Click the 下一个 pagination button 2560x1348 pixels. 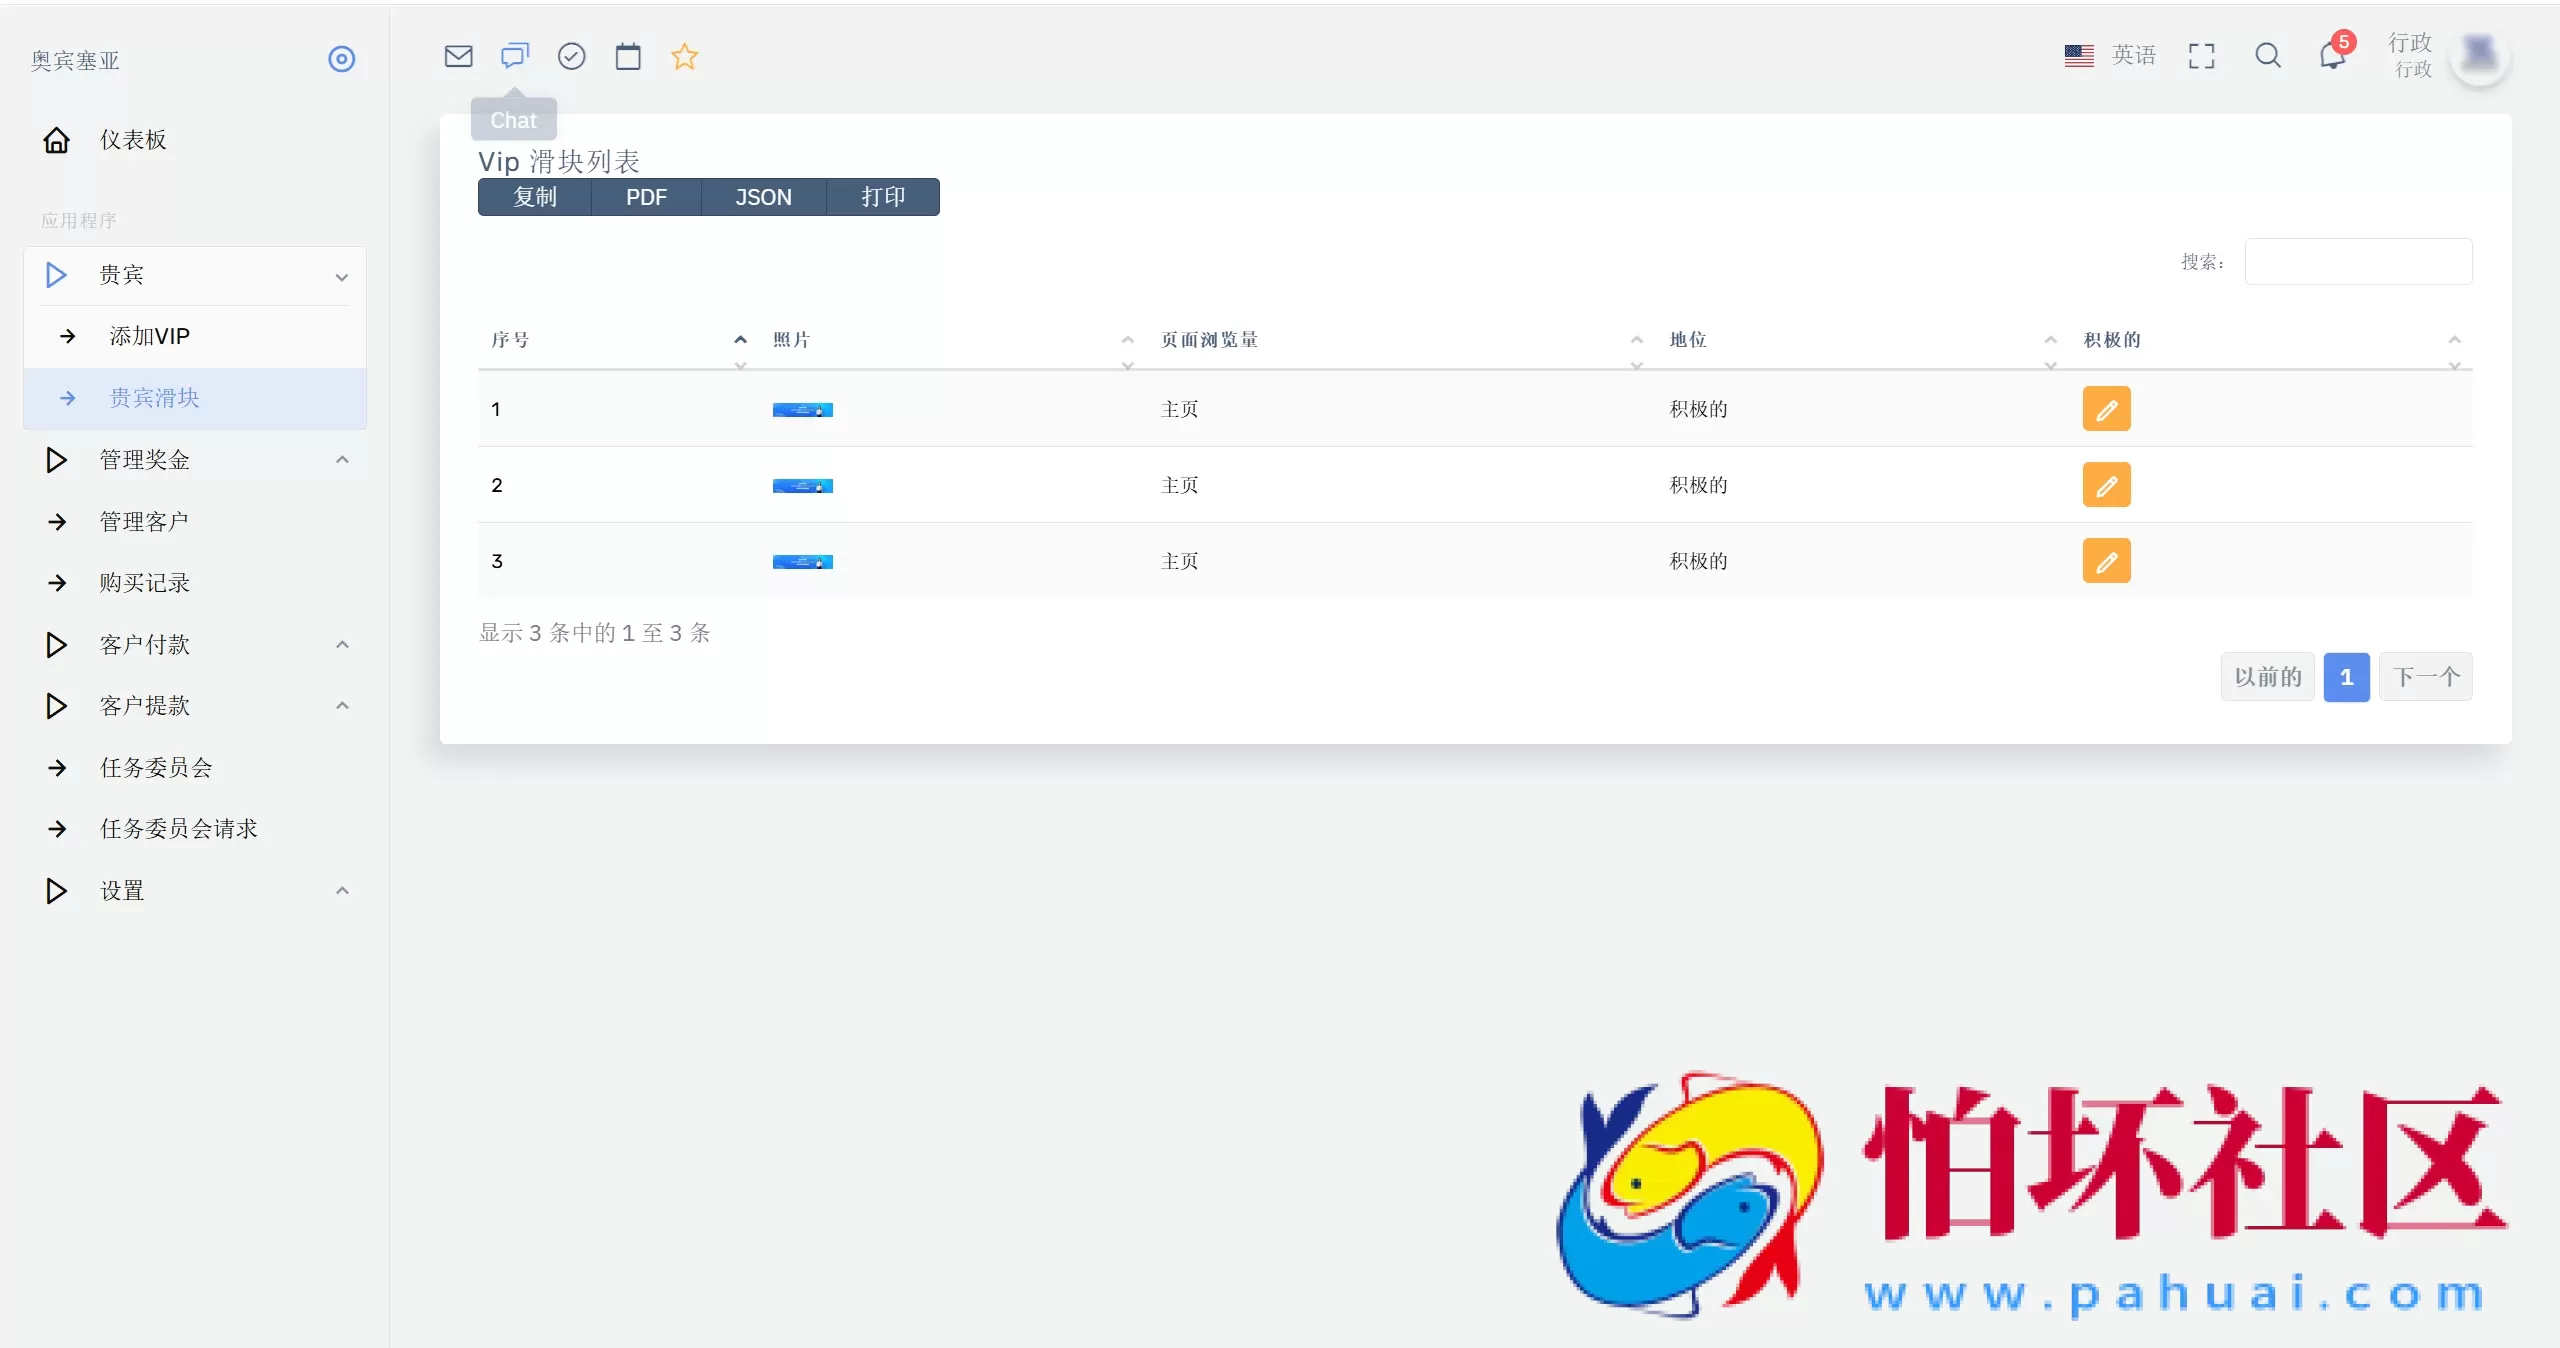pyautogui.click(x=2425, y=677)
